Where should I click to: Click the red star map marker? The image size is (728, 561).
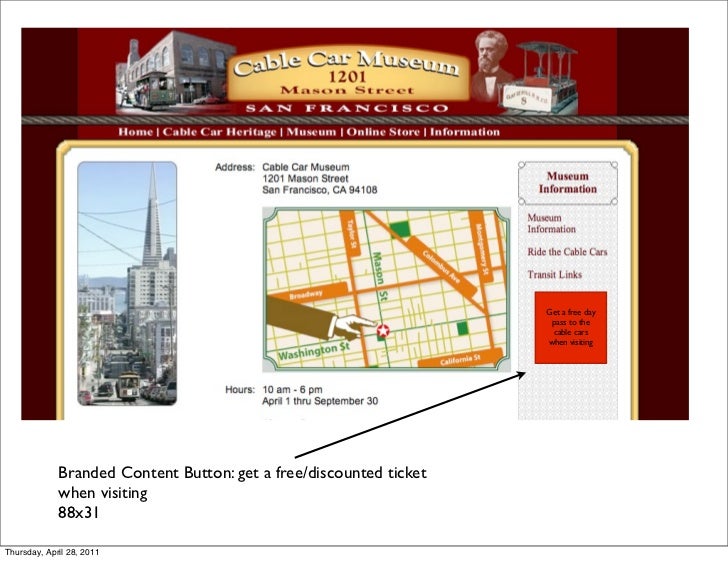pos(383,331)
